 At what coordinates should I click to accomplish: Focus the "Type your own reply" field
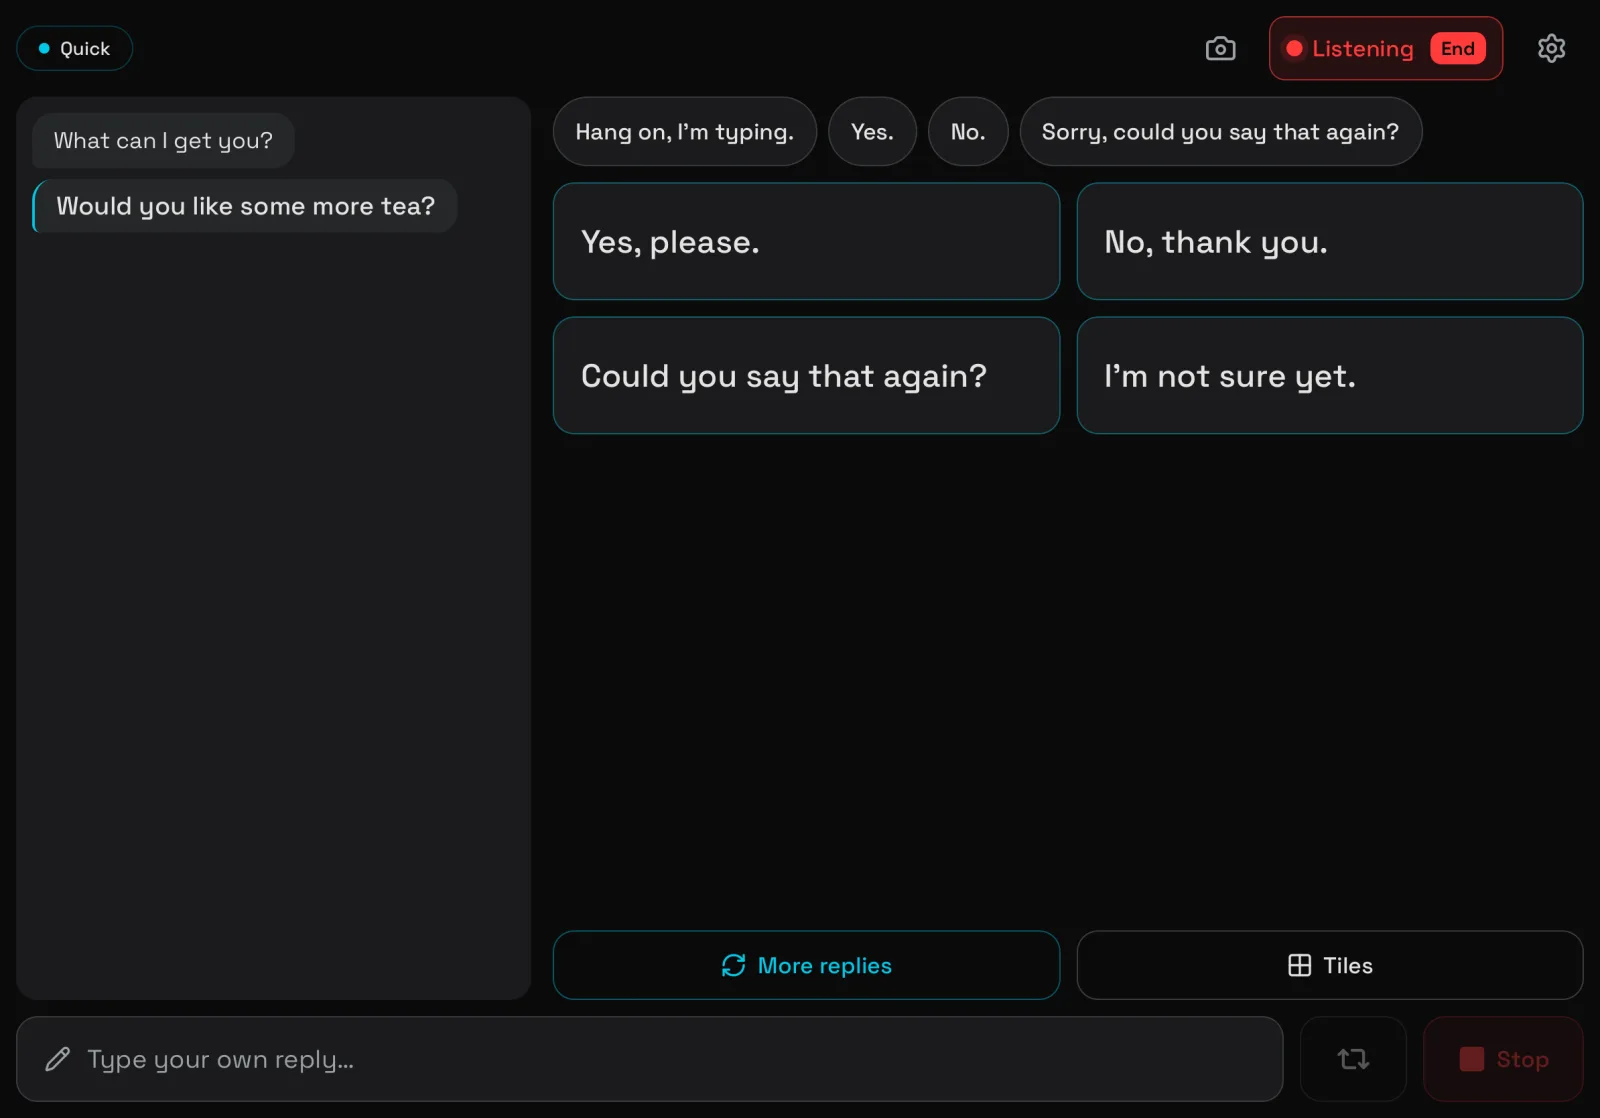tap(649, 1059)
